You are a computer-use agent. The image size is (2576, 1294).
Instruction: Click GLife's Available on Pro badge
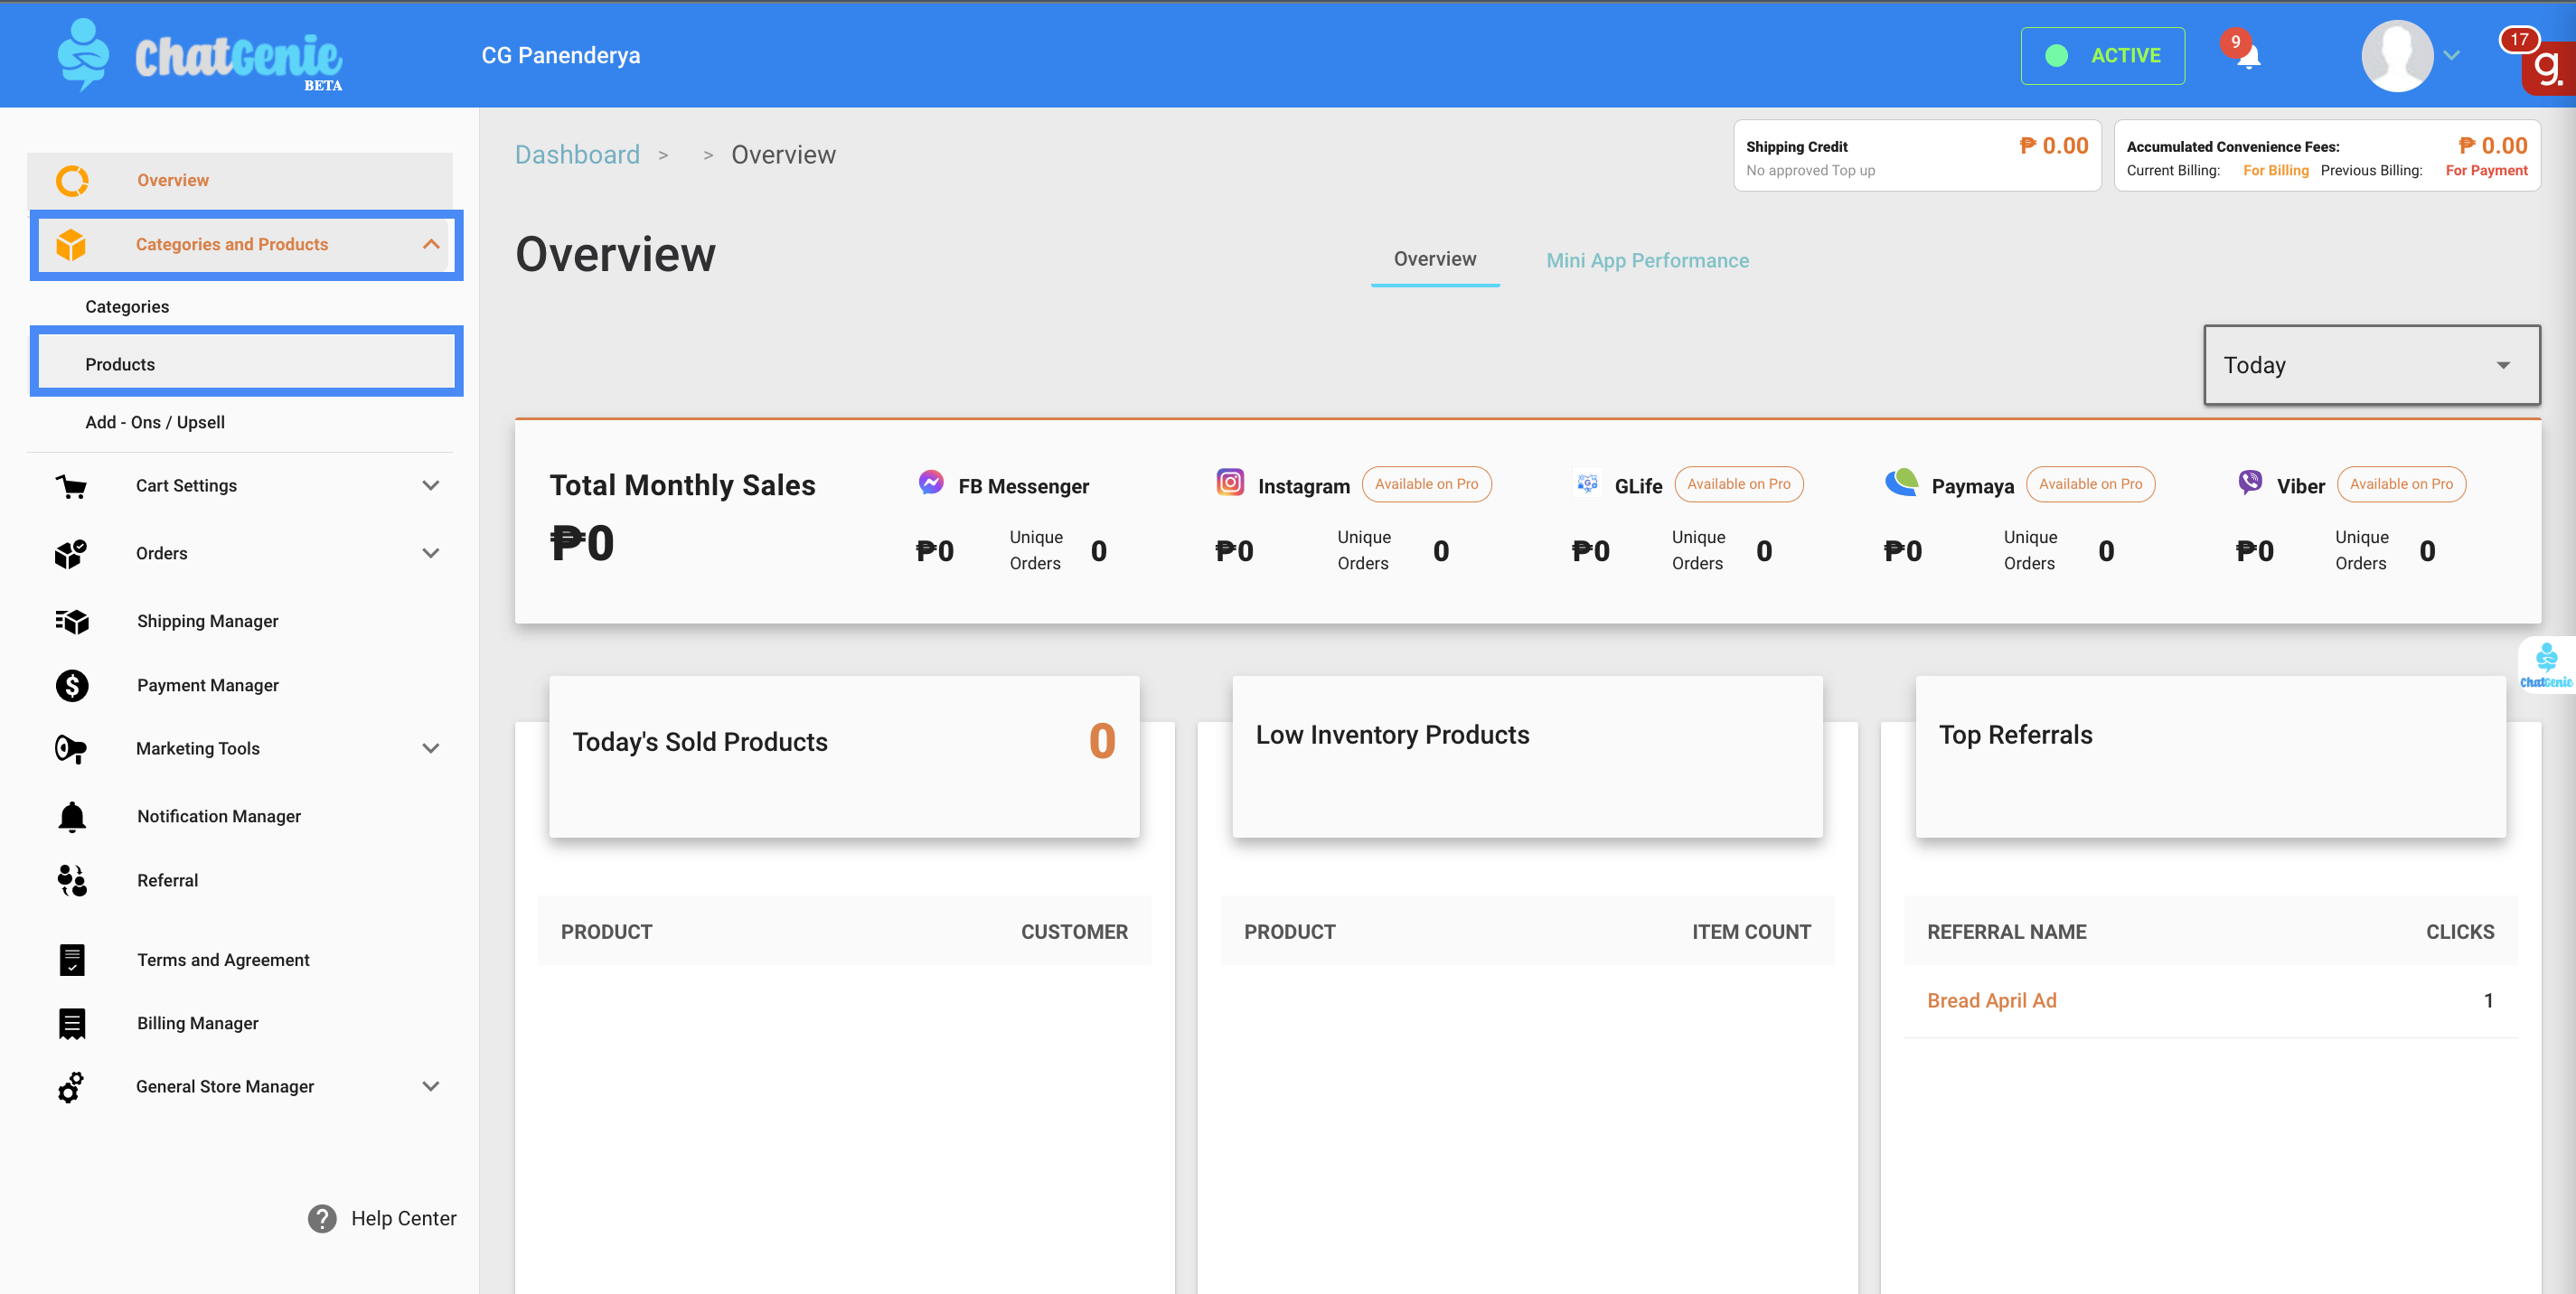click(1738, 484)
